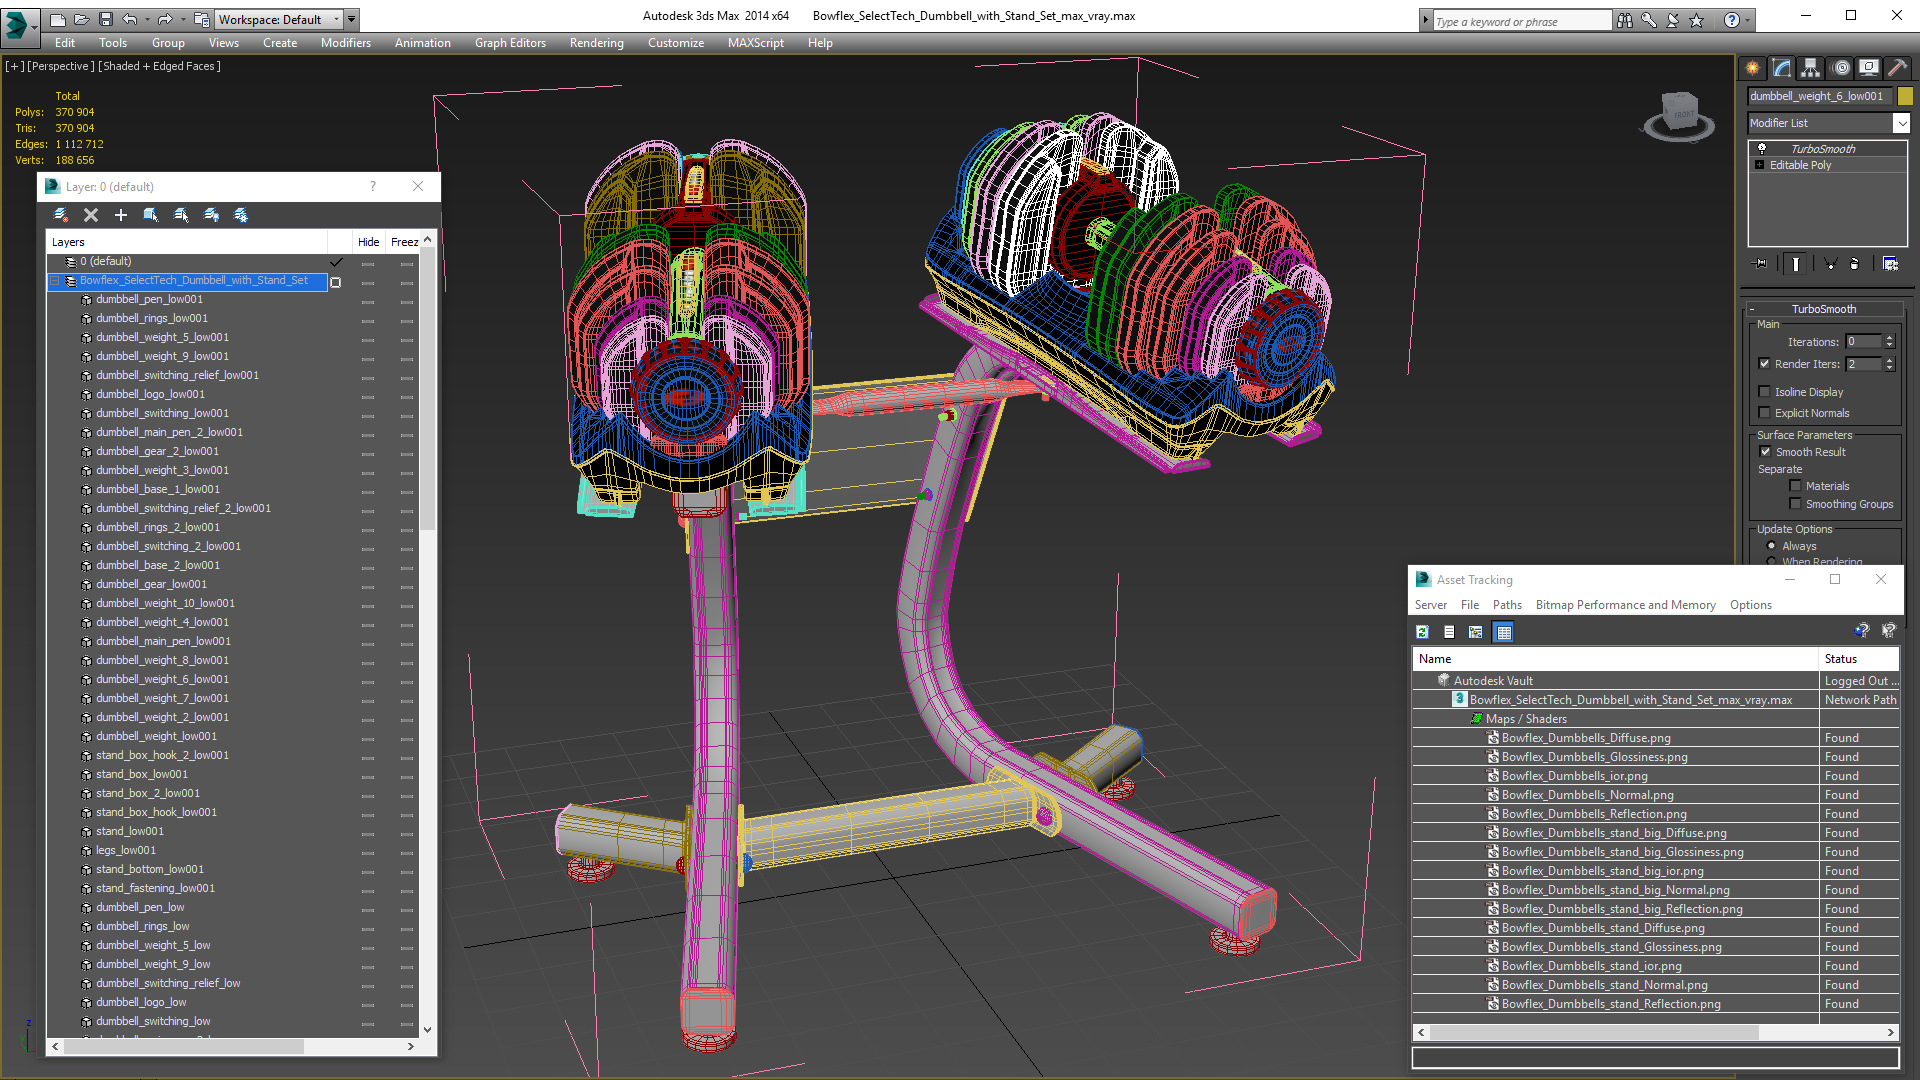This screenshot has height=1080, width=1920.
Task: Click the viewport [+] general label
Action: [14, 66]
